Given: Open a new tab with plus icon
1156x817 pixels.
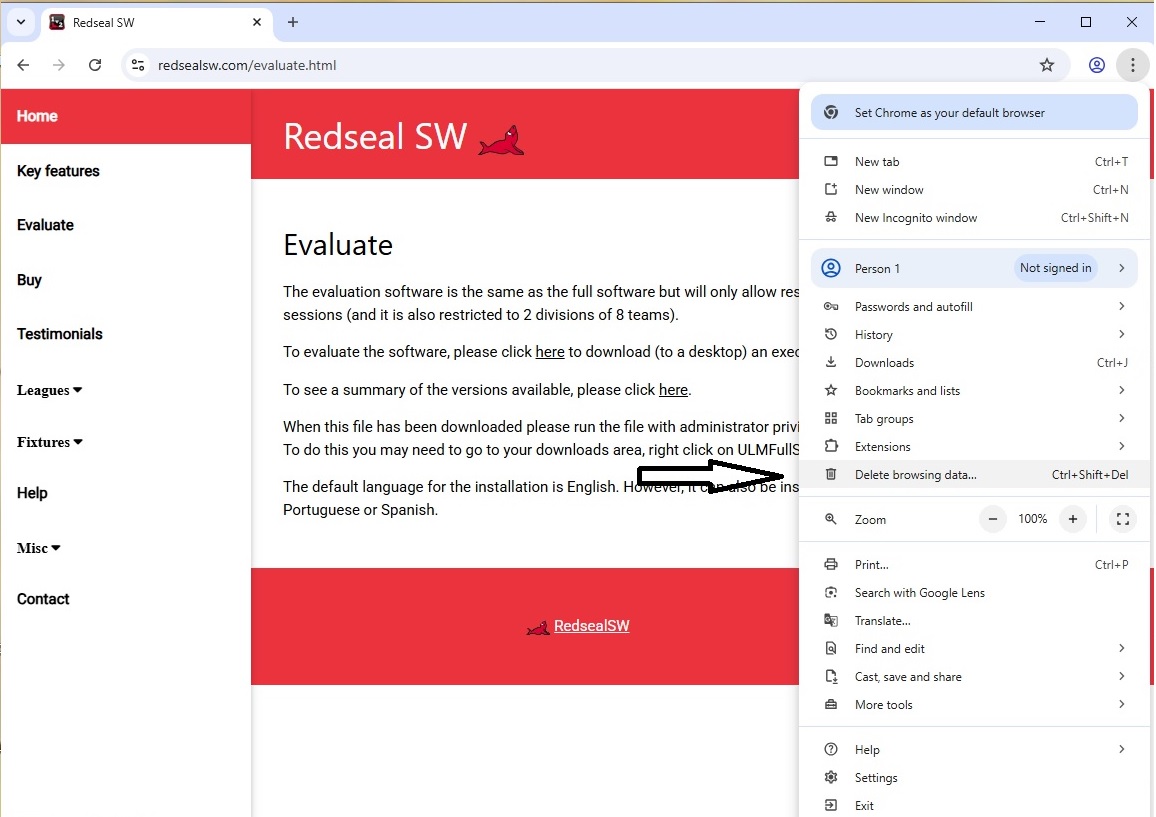Looking at the screenshot, I should pyautogui.click(x=293, y=22).
